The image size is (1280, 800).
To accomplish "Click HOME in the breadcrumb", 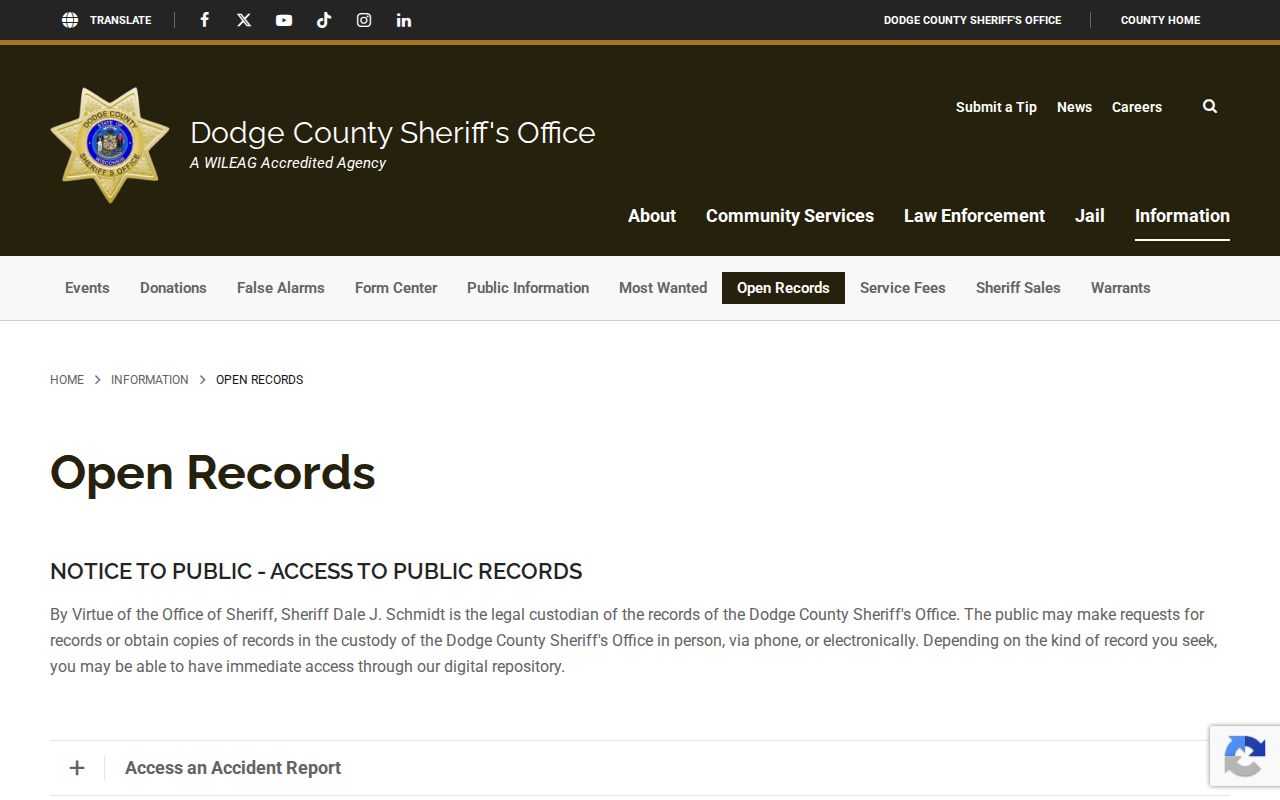I will point(67,380).
